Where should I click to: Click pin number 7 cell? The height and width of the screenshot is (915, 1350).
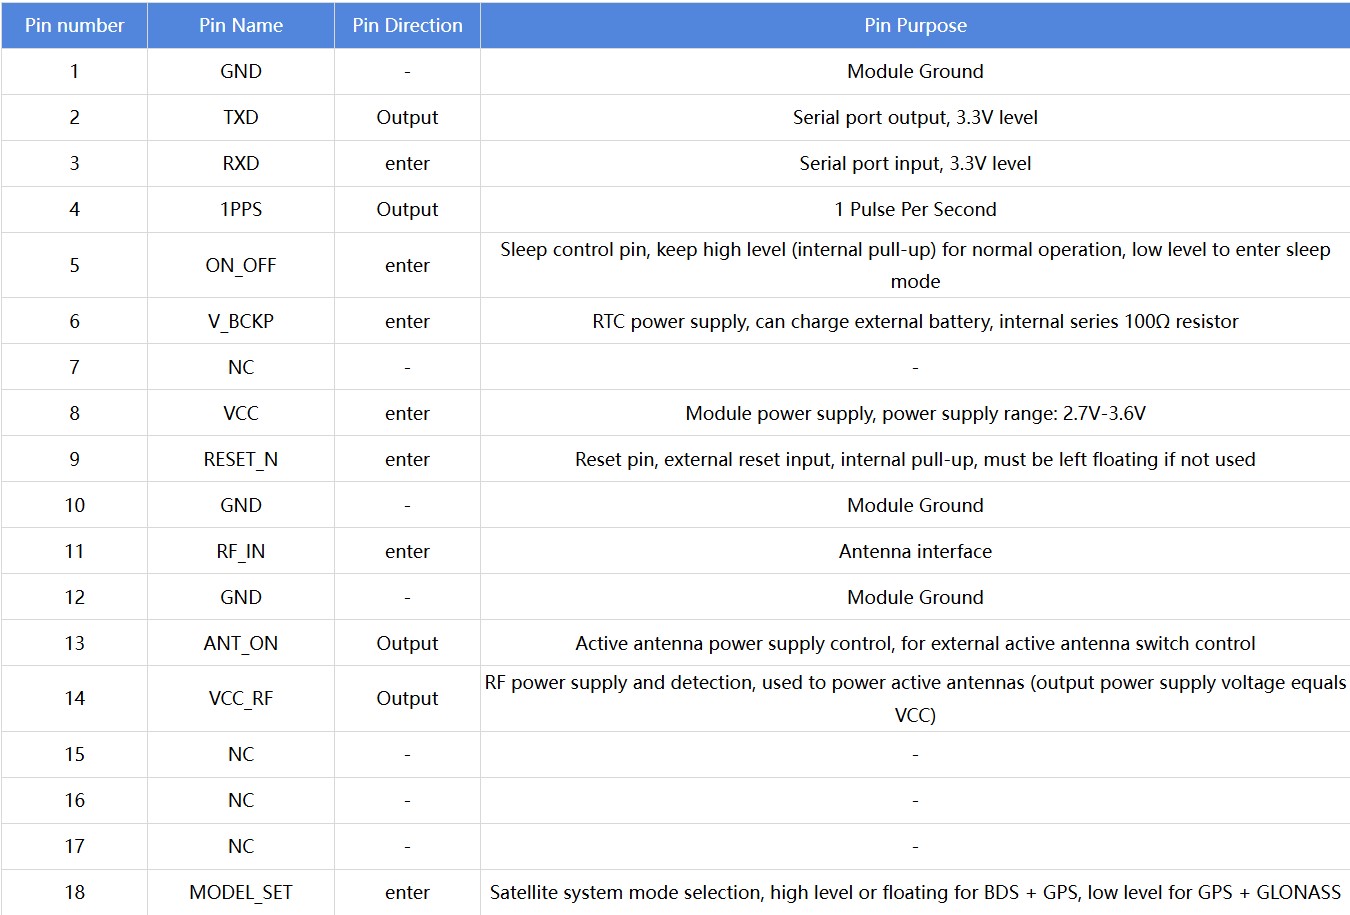[74, 367]
